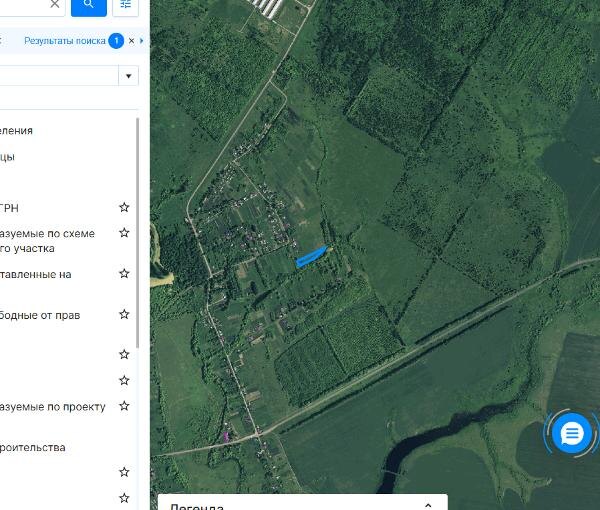600x510 pixels.
Task: Close the Результаты поиска tab
Action: pos(131,41)
